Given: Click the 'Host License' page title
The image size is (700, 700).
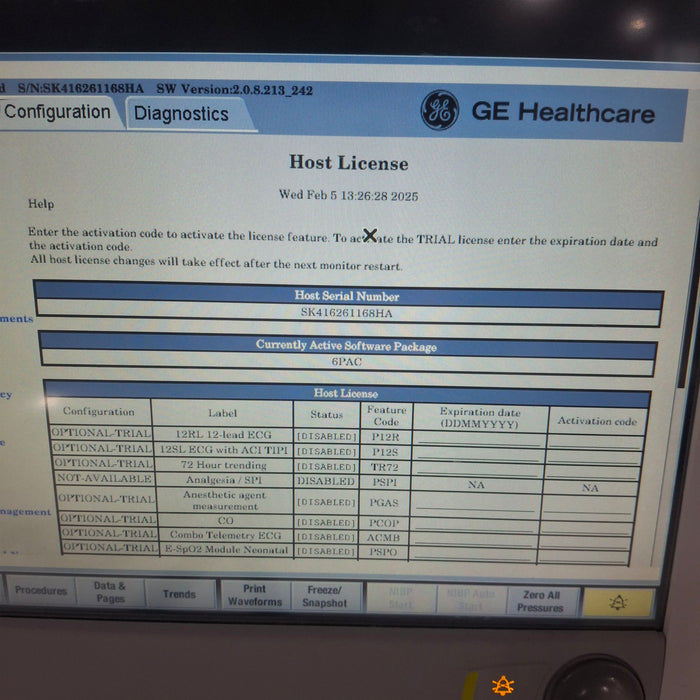Looking at the screenshot, I should (x=349, y=162).
